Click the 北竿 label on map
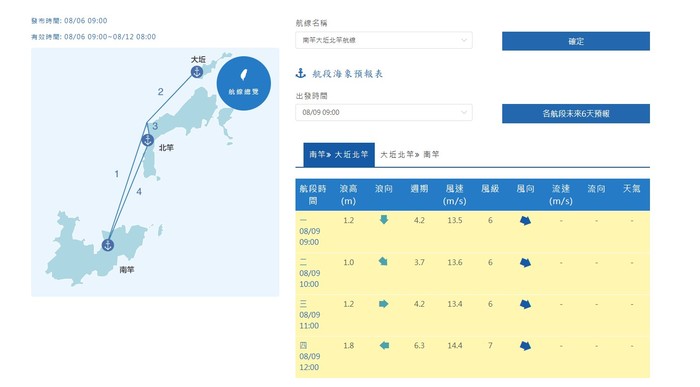Image resolution: width=700 pixels, height=387 pixels. coord(166,148)
